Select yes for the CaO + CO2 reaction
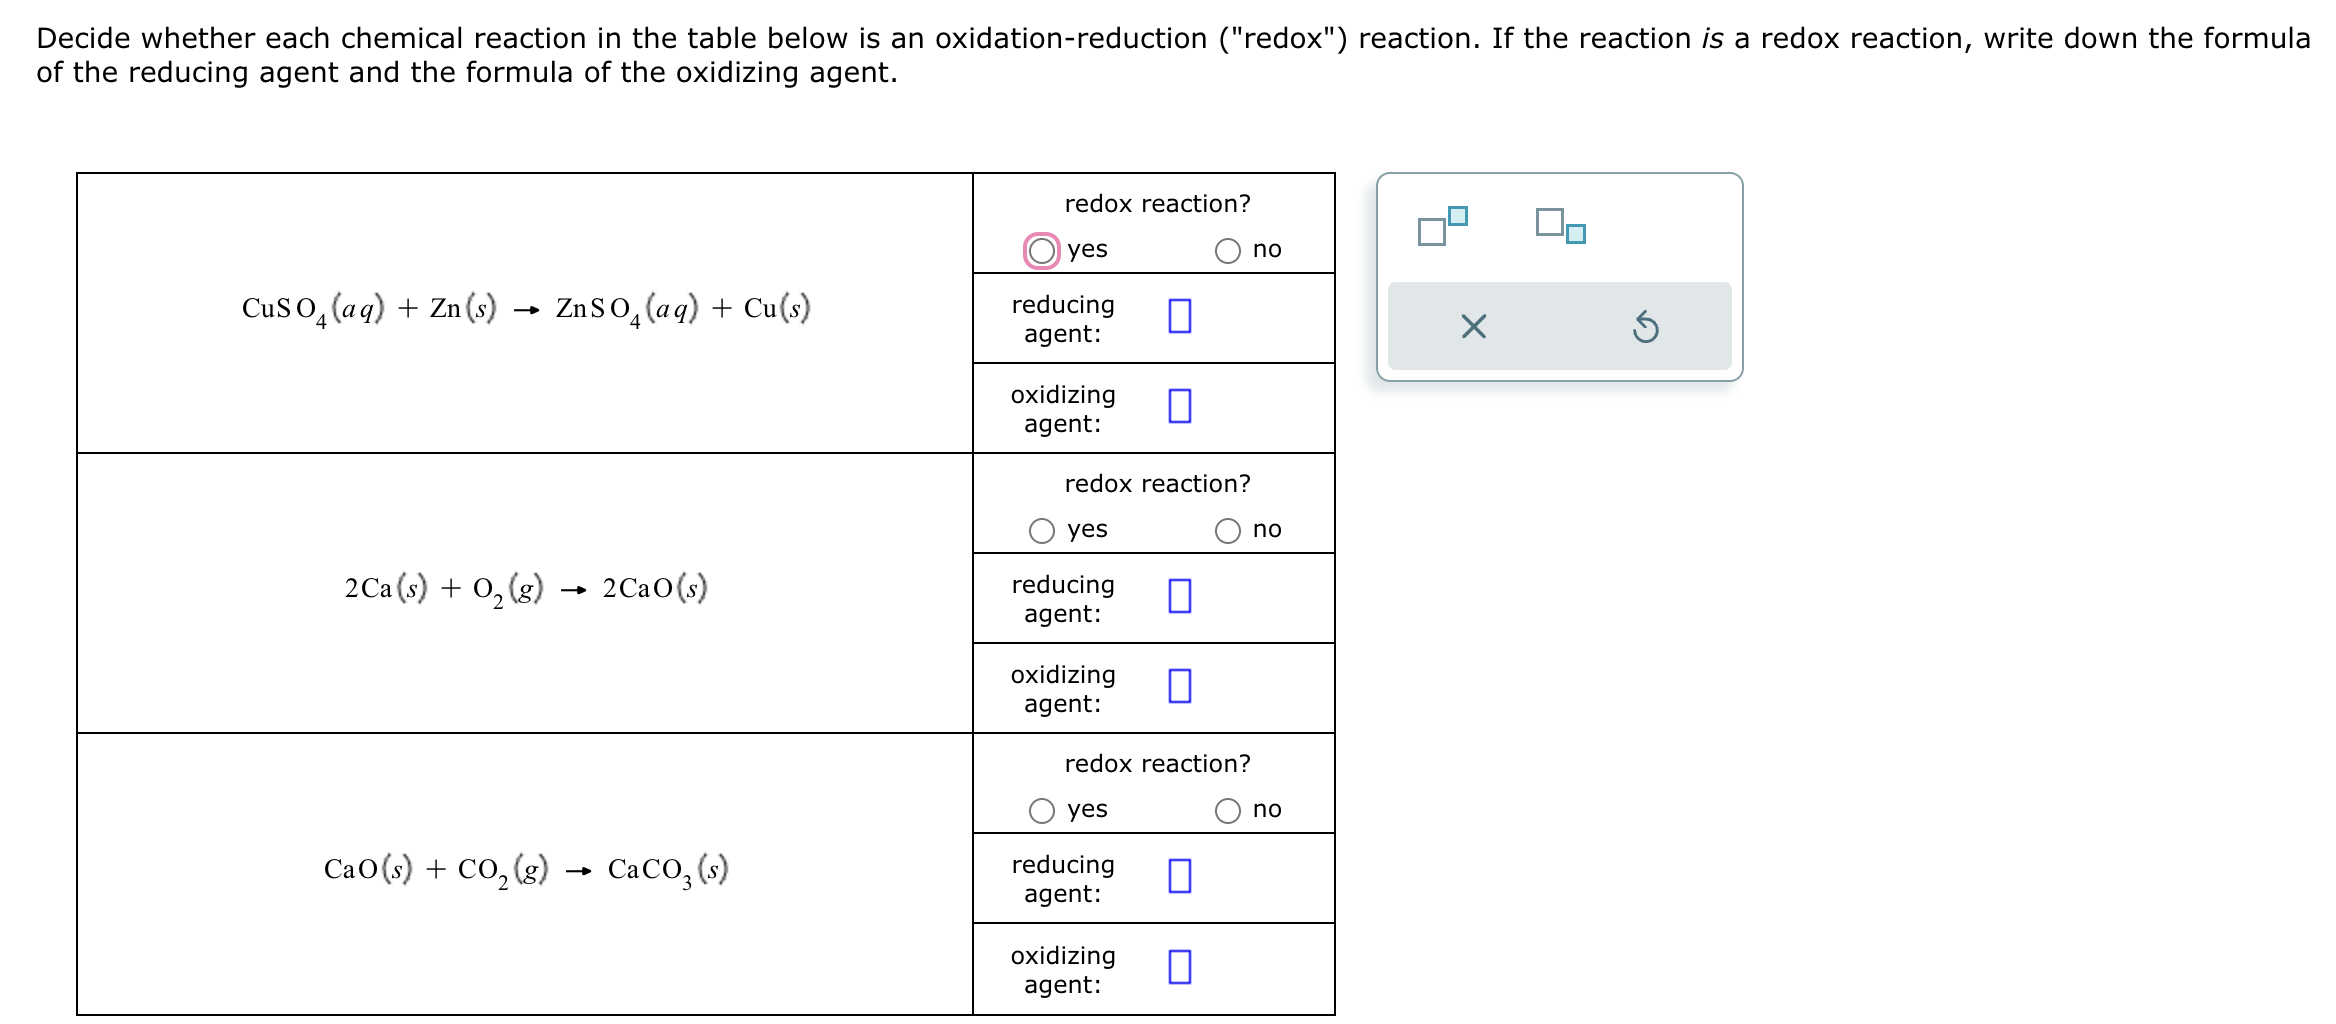 click(1040, 810)
